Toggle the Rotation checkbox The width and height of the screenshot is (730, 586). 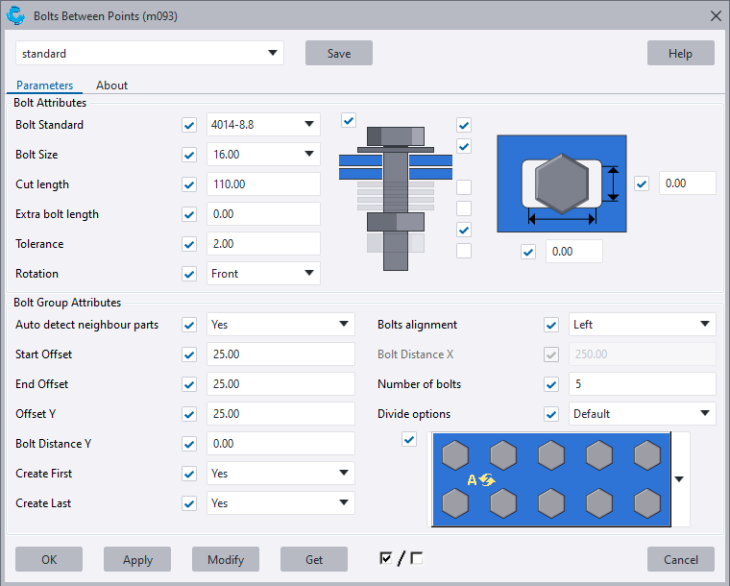click(x=189, y=274)
